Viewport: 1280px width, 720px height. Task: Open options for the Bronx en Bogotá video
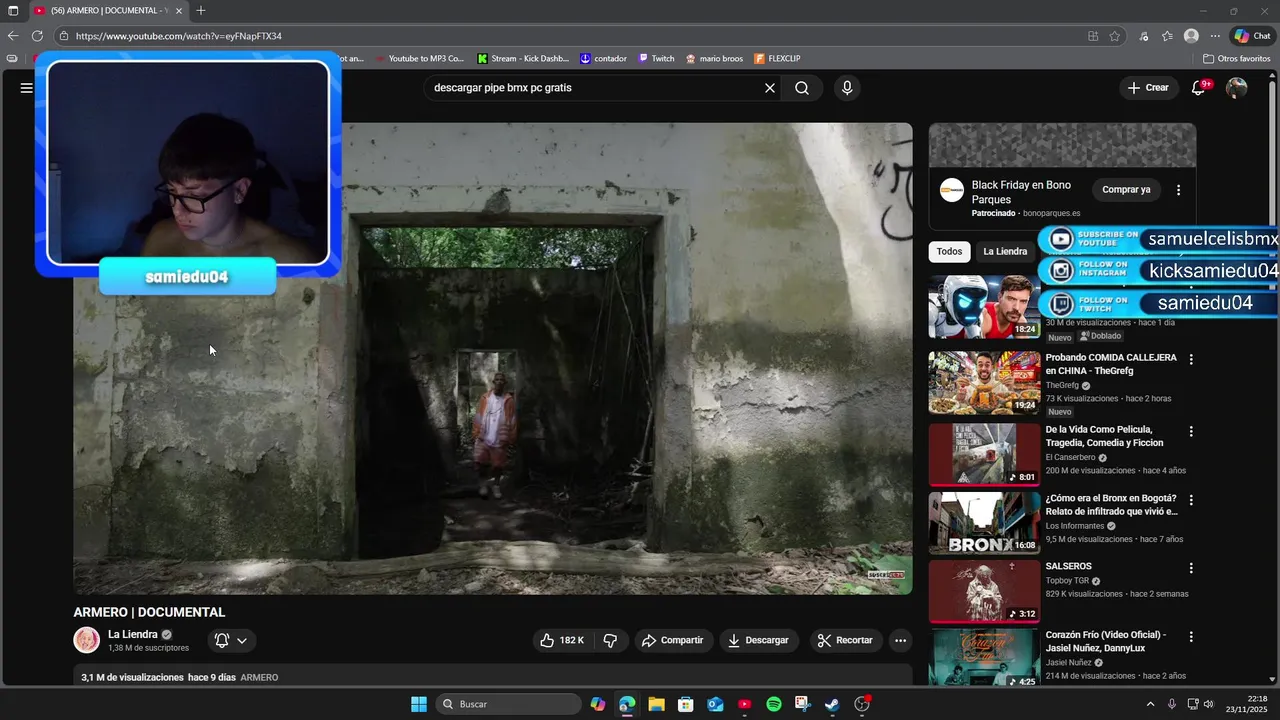pyautogui.click(x=1191, y=500)
